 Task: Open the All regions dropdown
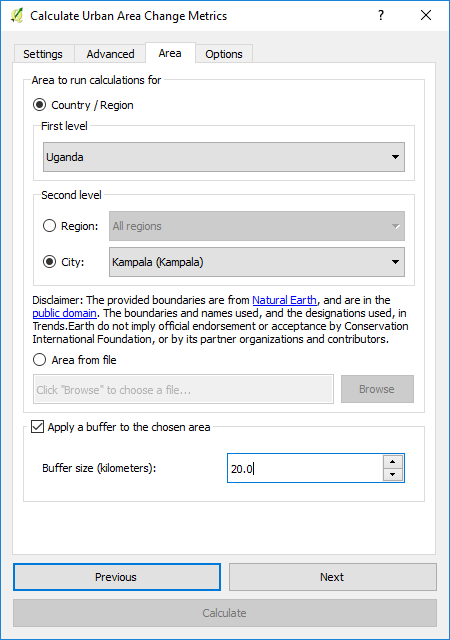point(257,226)
